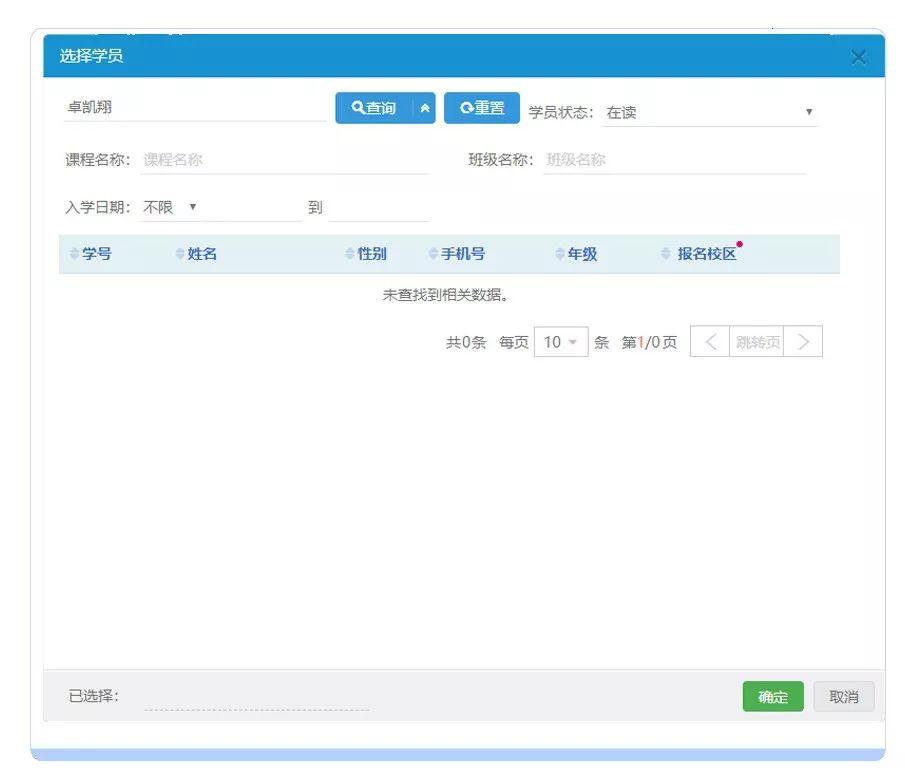Click the 查询 search button

click(374, 108)
